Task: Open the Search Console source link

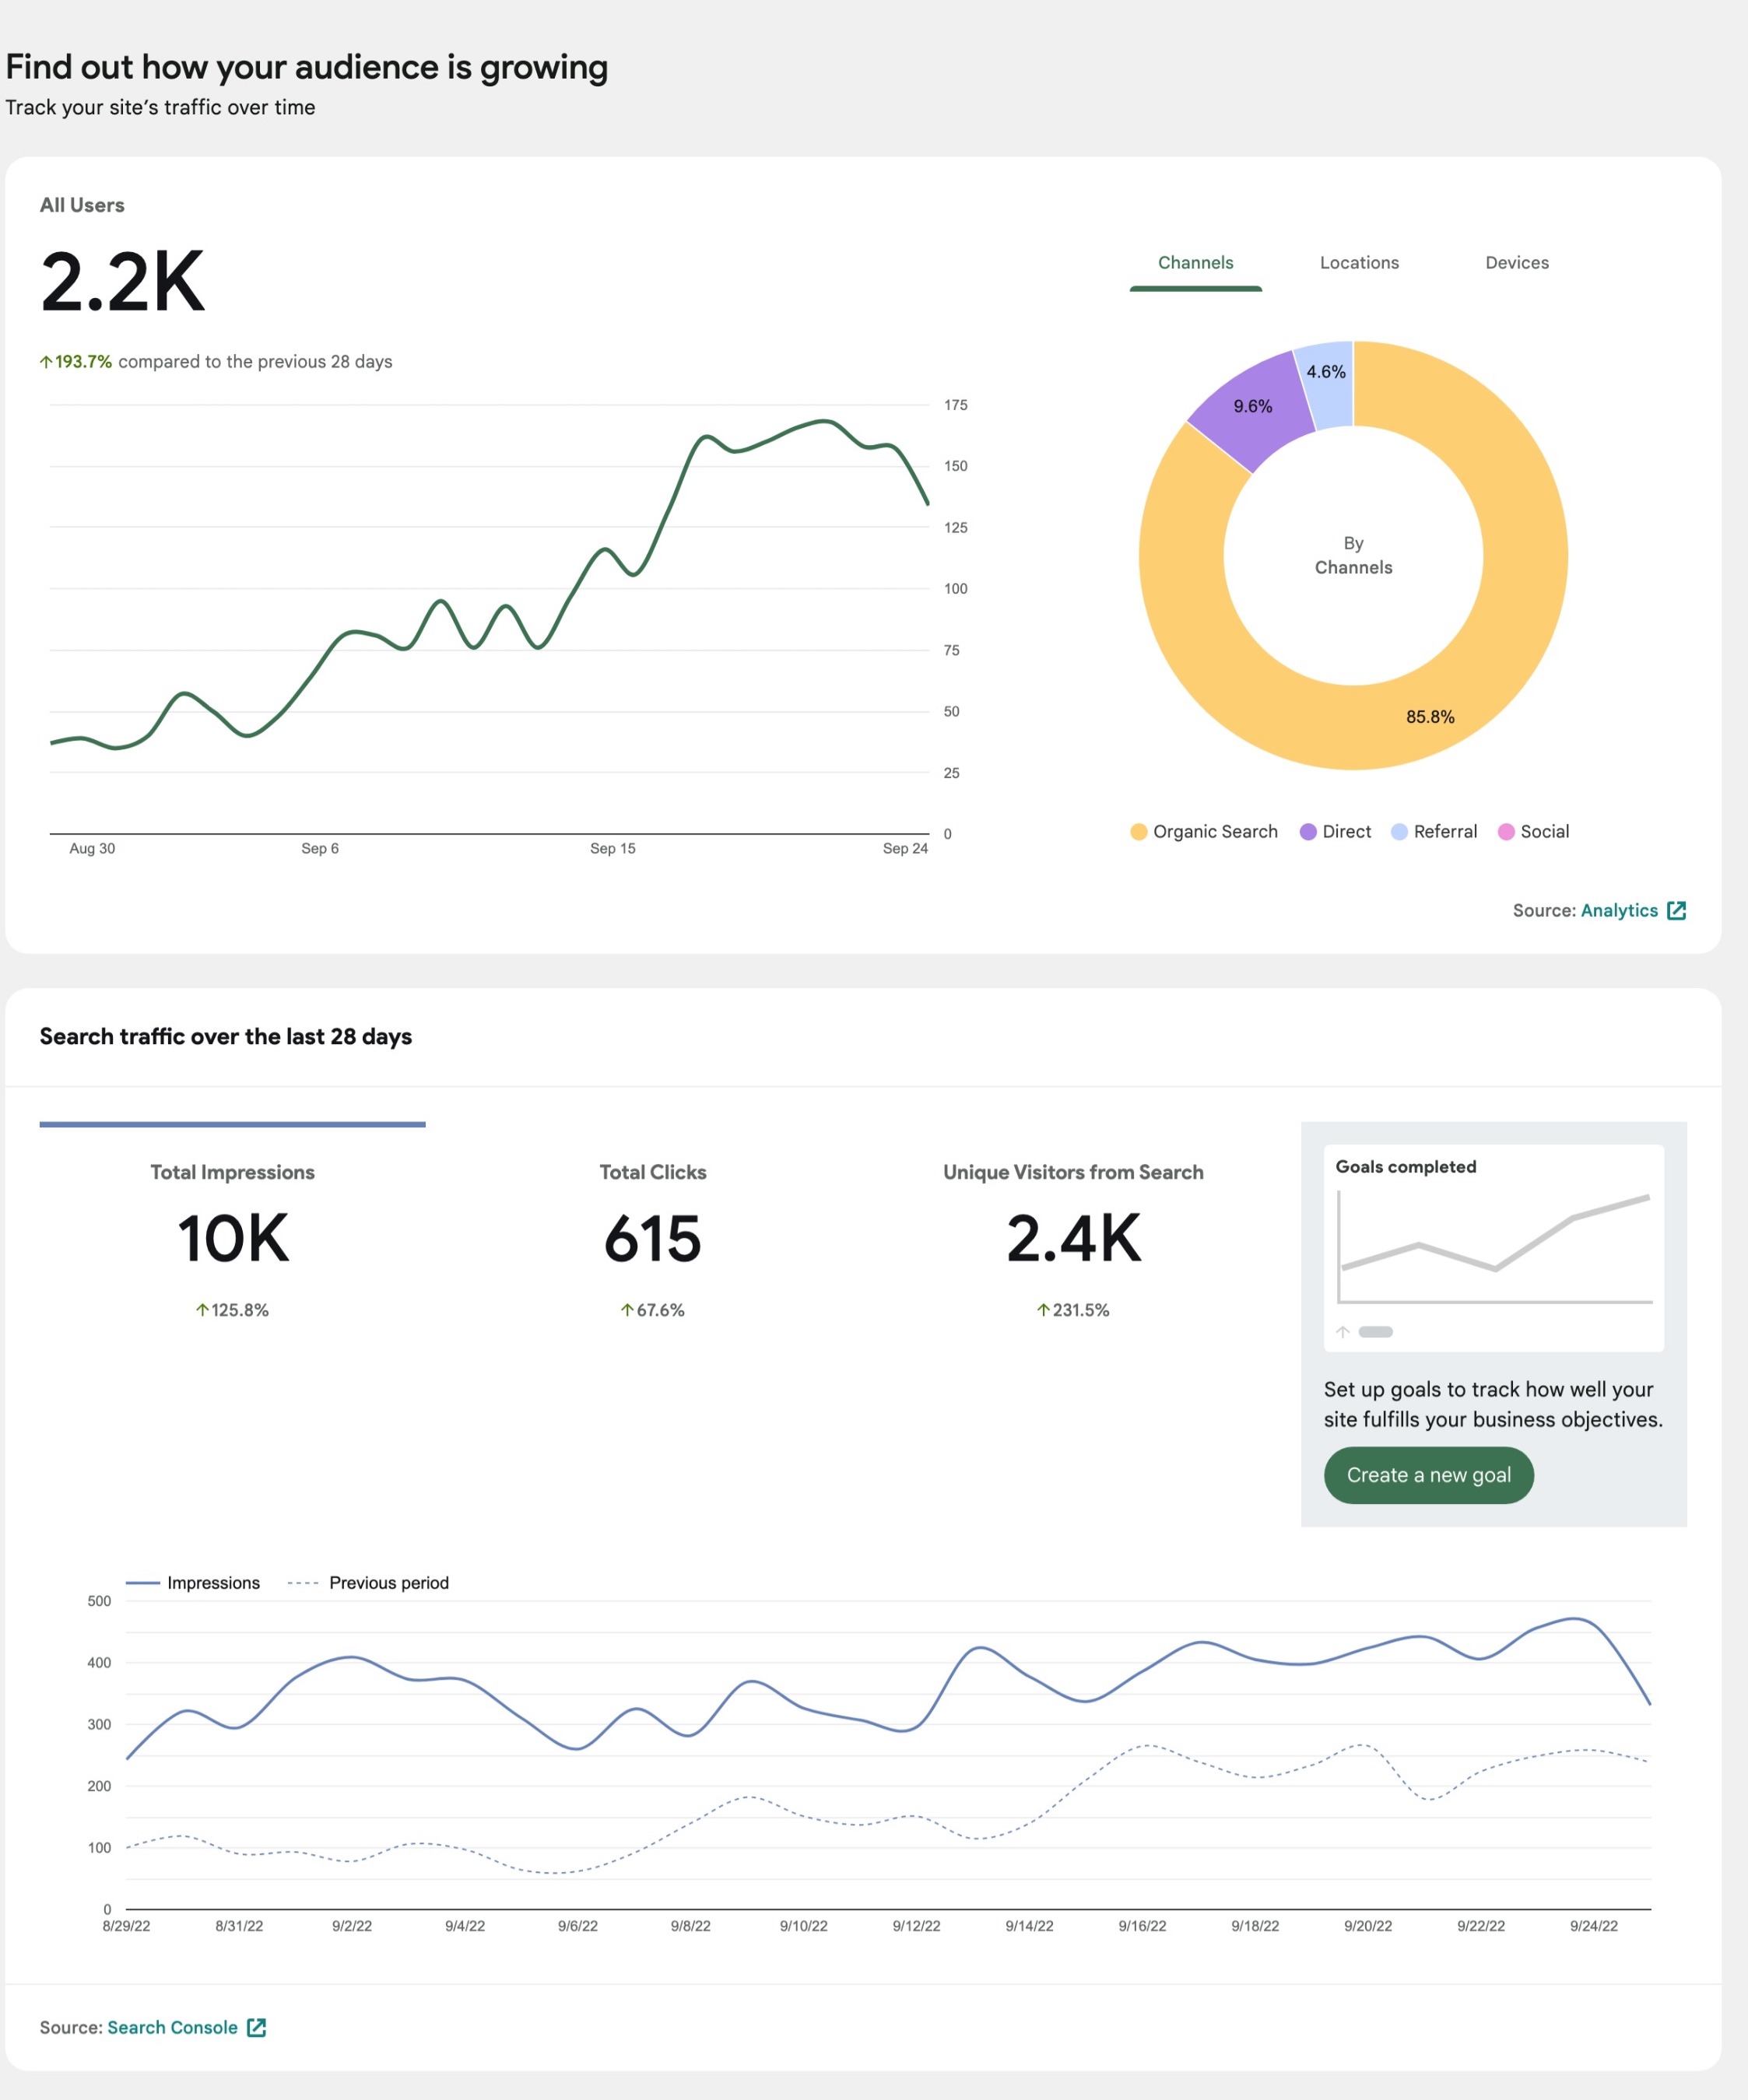Action: [x=172, y=2027]
